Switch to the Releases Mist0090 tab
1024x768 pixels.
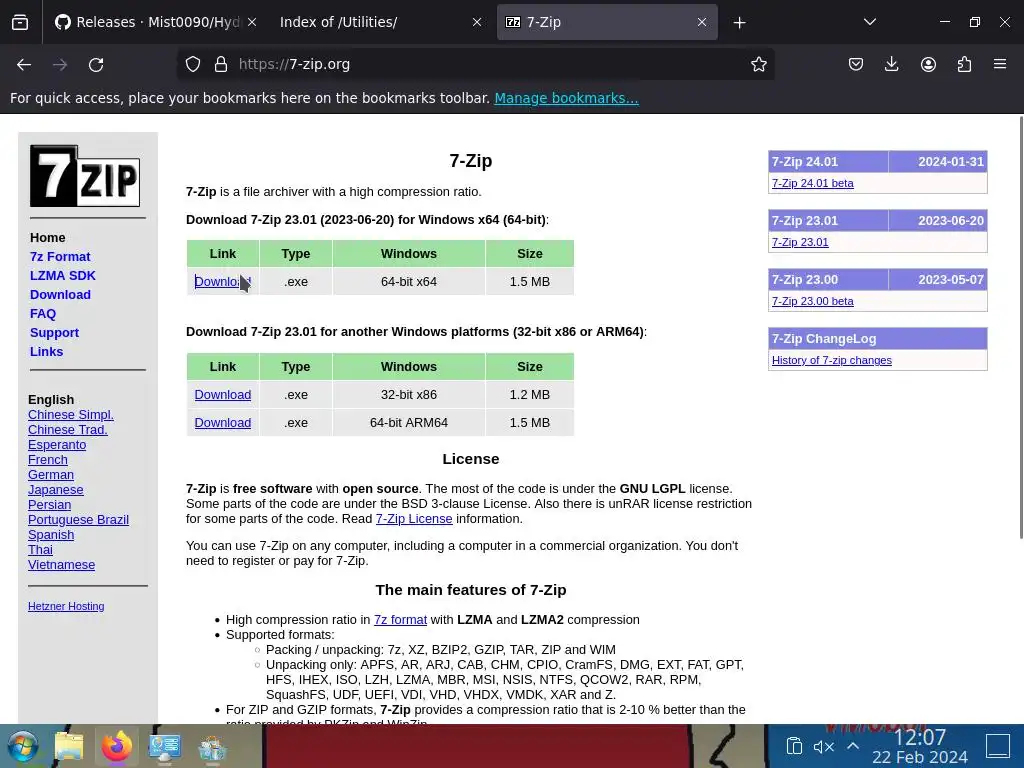[155, 22]
